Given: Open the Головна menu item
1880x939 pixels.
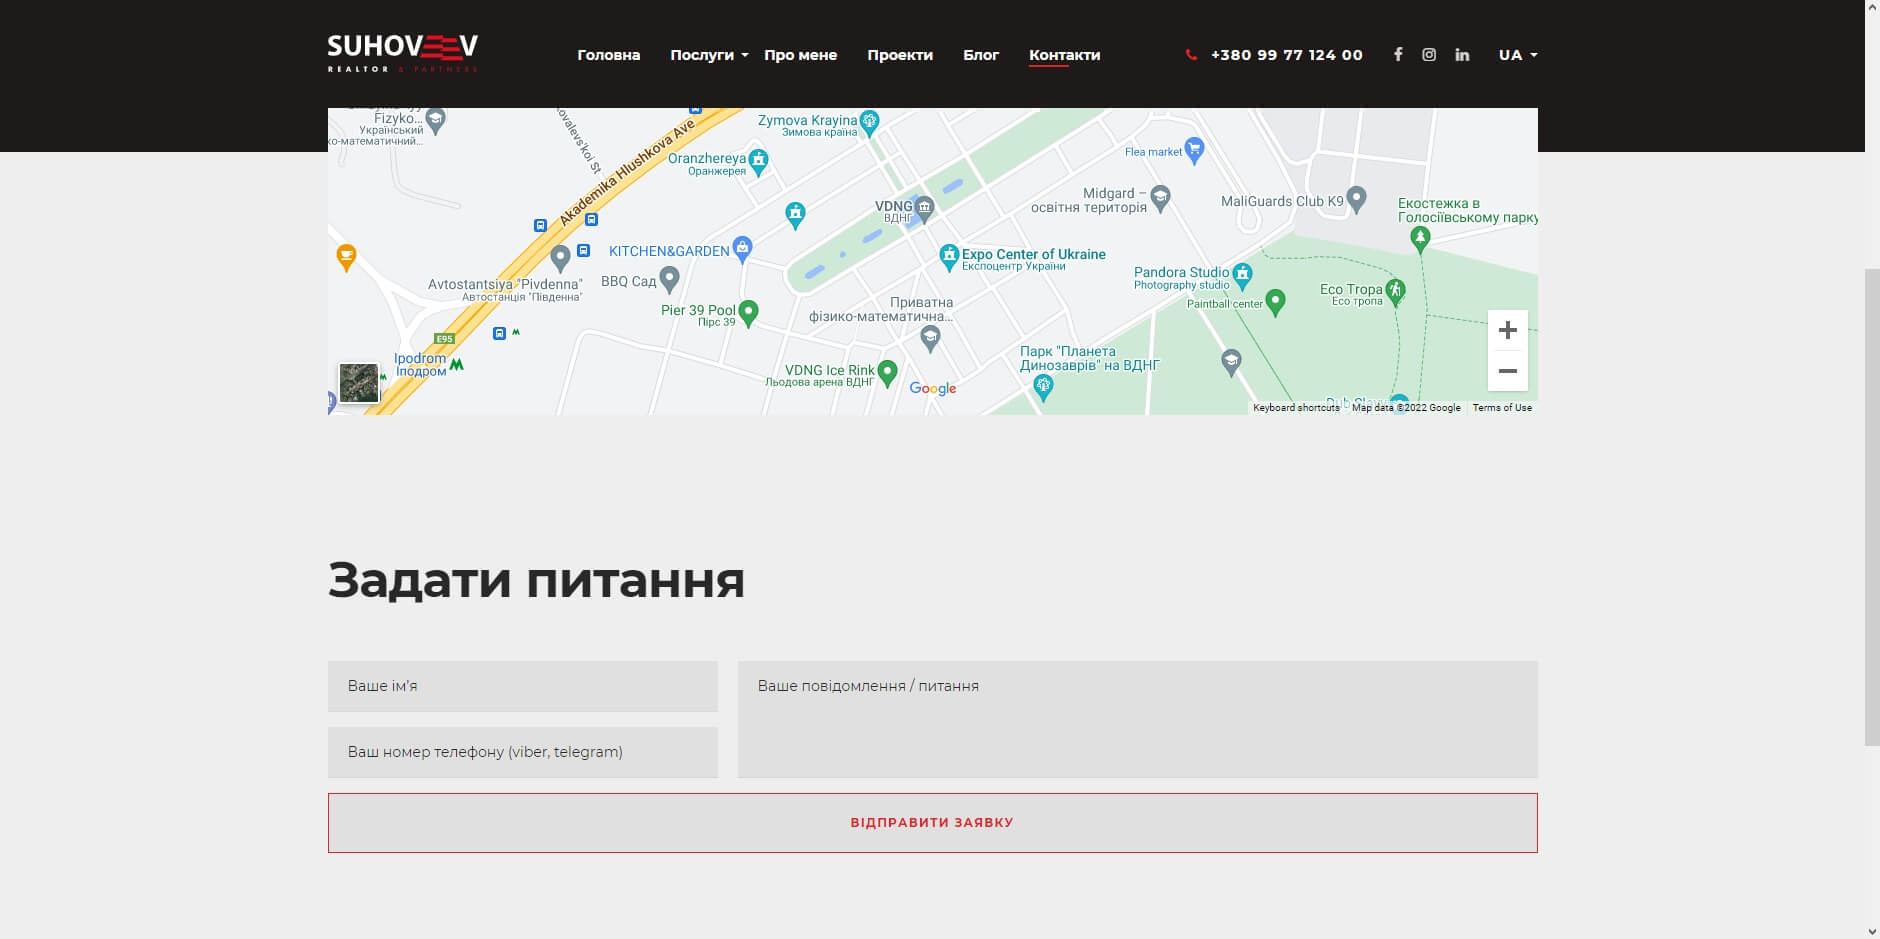Looking at the screenshot, I should [608, 55].
